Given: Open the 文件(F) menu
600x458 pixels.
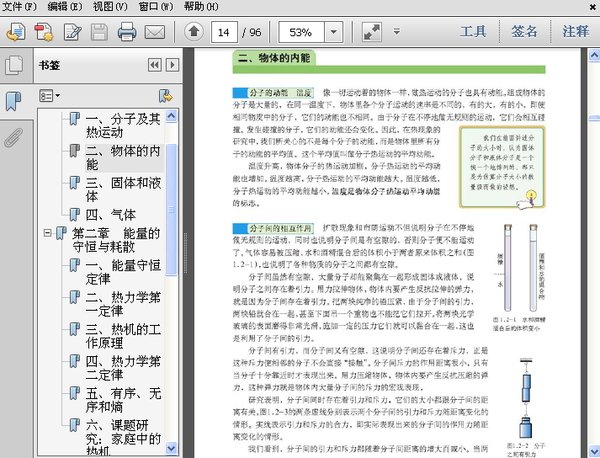Looking at the screenshot, I should [x=19, y=7].
